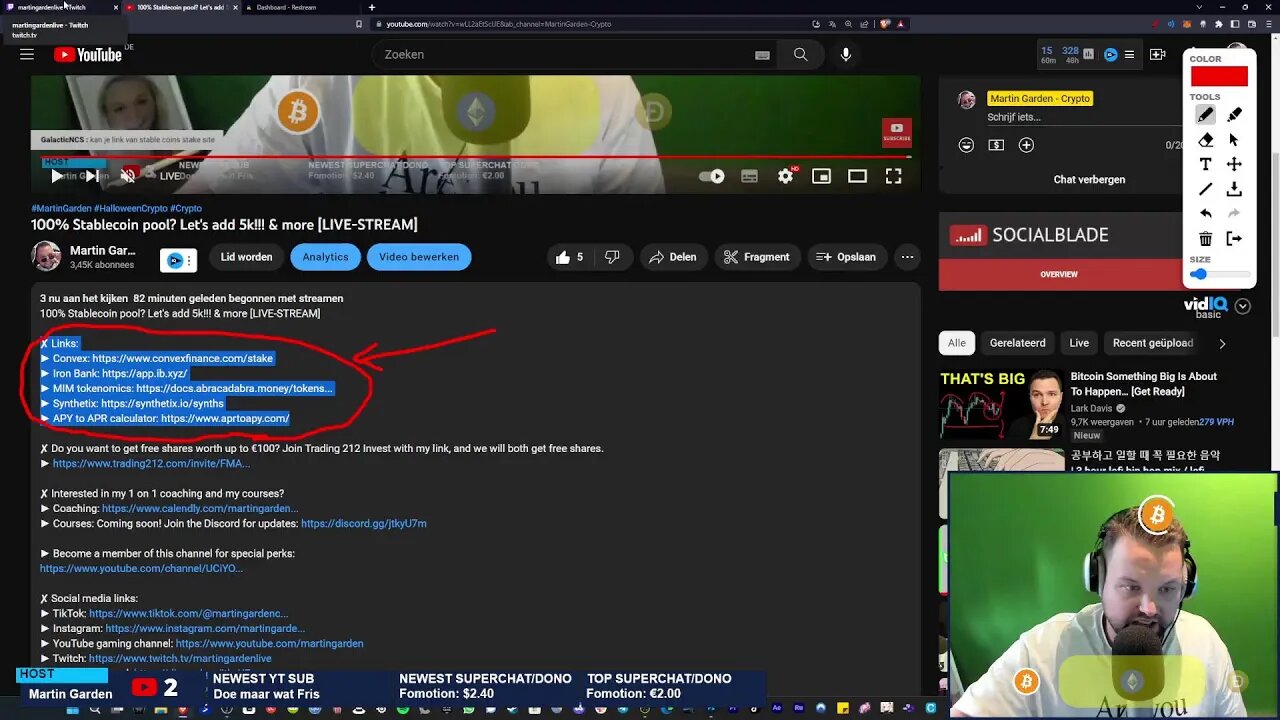Select the Alle filter chip
Image resolution: width=1280 pixels, height=720 pixels.
point(957,343)
